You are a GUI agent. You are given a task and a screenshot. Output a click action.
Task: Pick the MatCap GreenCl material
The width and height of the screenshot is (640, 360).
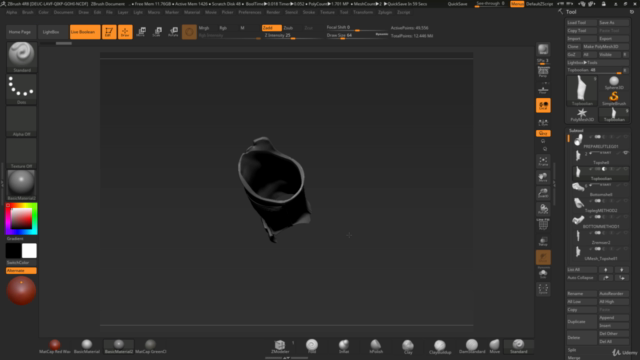pyautogui.click(x=151, y=346)
